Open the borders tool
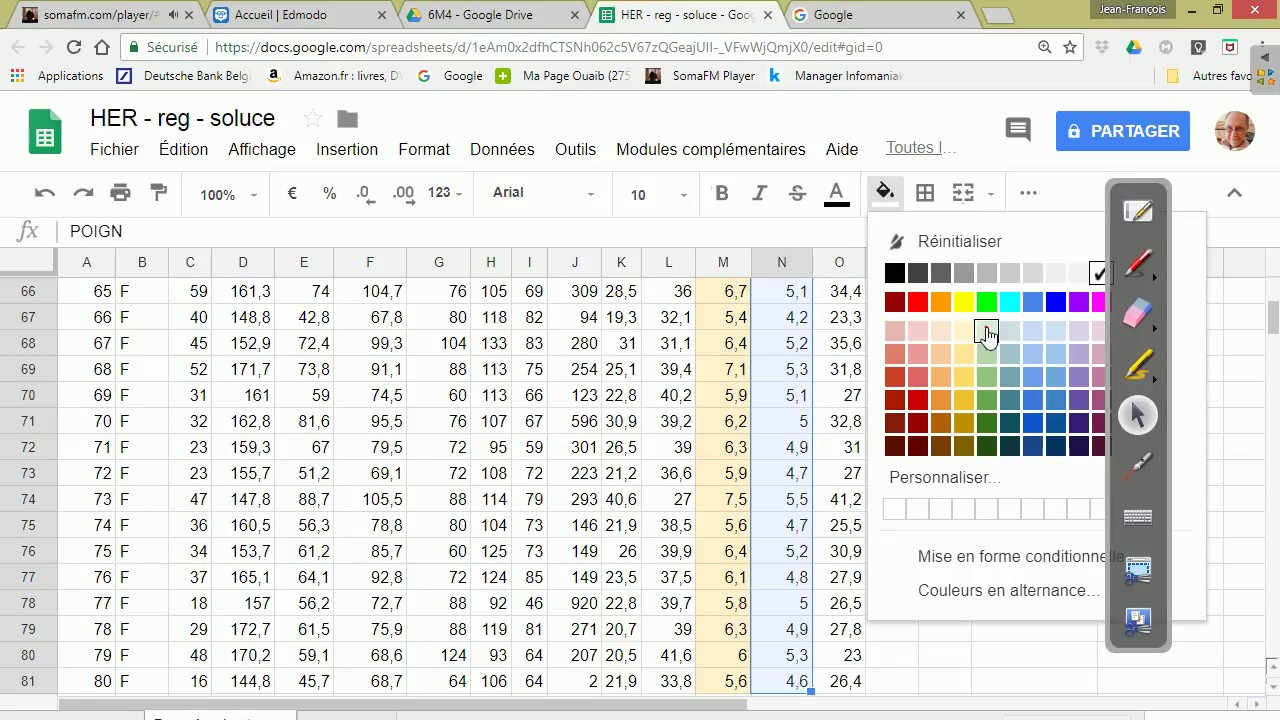The image size is (1280, 720). pos(925,194)
